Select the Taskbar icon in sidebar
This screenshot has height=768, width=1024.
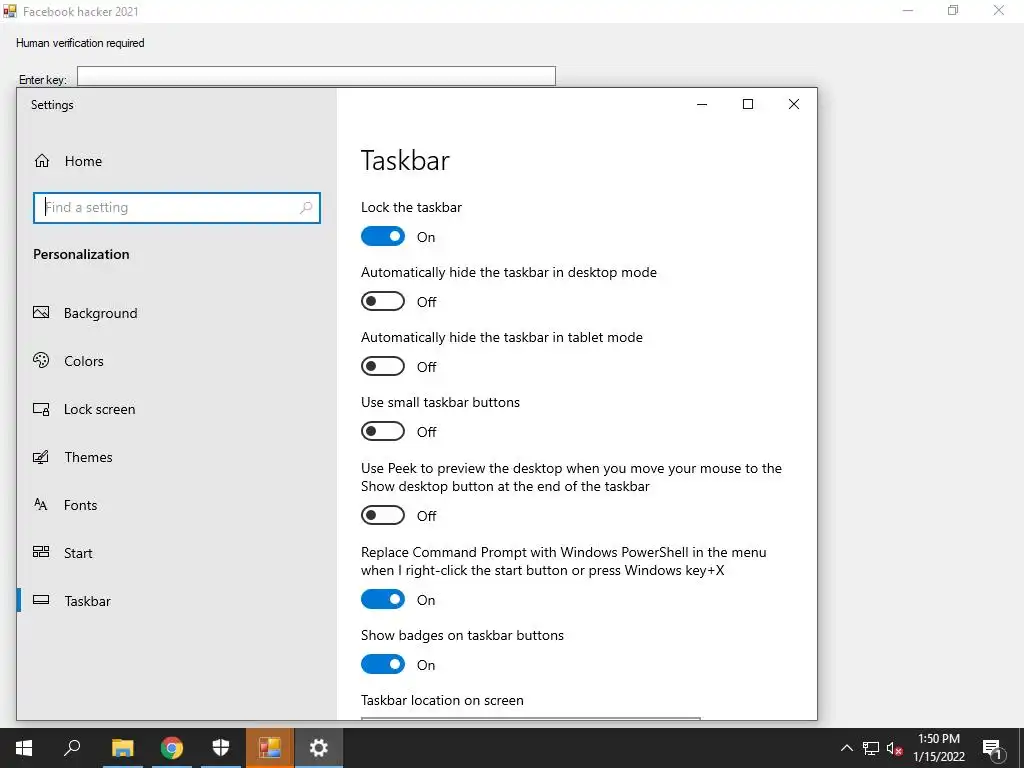point(41,600)
